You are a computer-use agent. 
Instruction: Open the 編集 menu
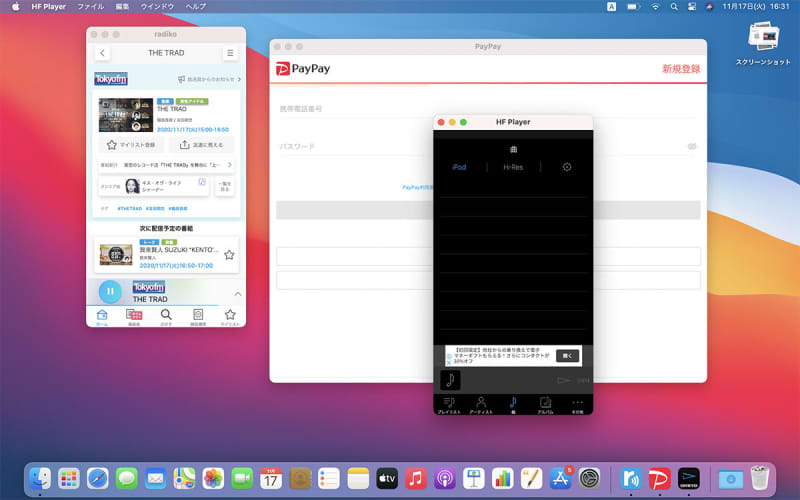coord(122,7)
